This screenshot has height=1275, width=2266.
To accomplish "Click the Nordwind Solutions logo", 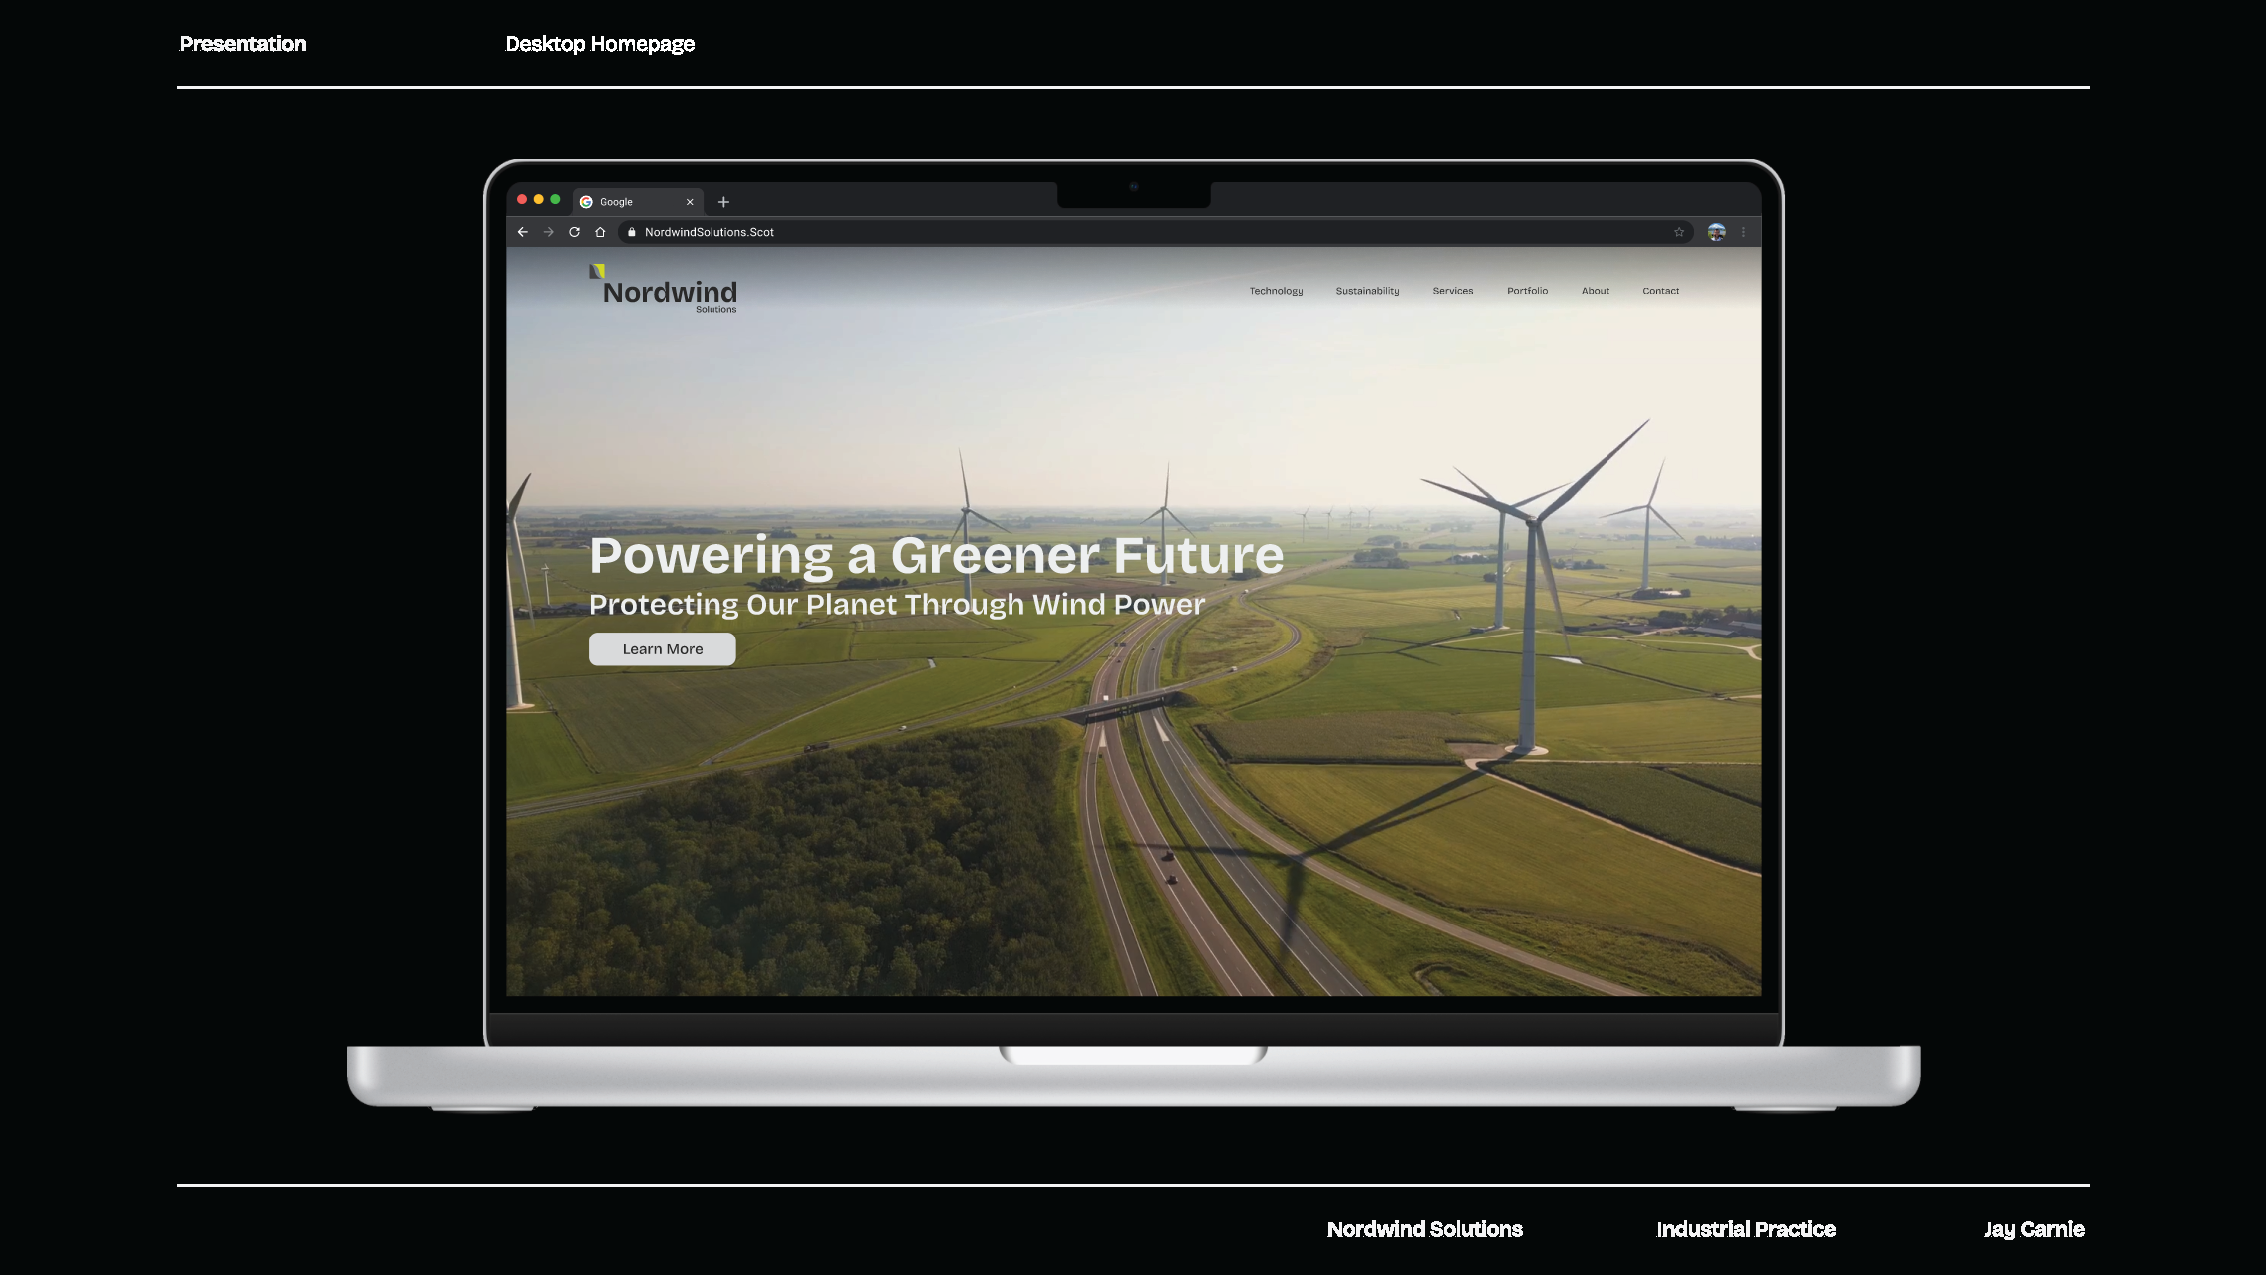I will pos(665,290).
